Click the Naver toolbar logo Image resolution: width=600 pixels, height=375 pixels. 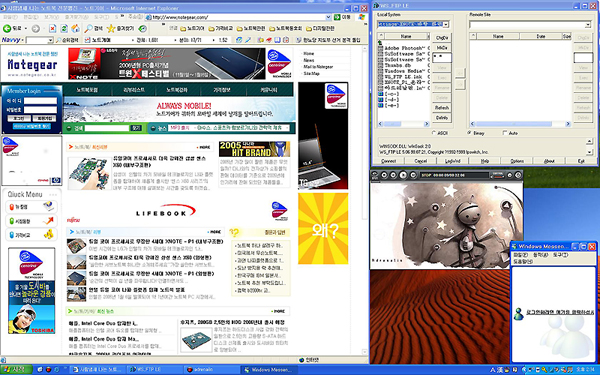[11, 40]
